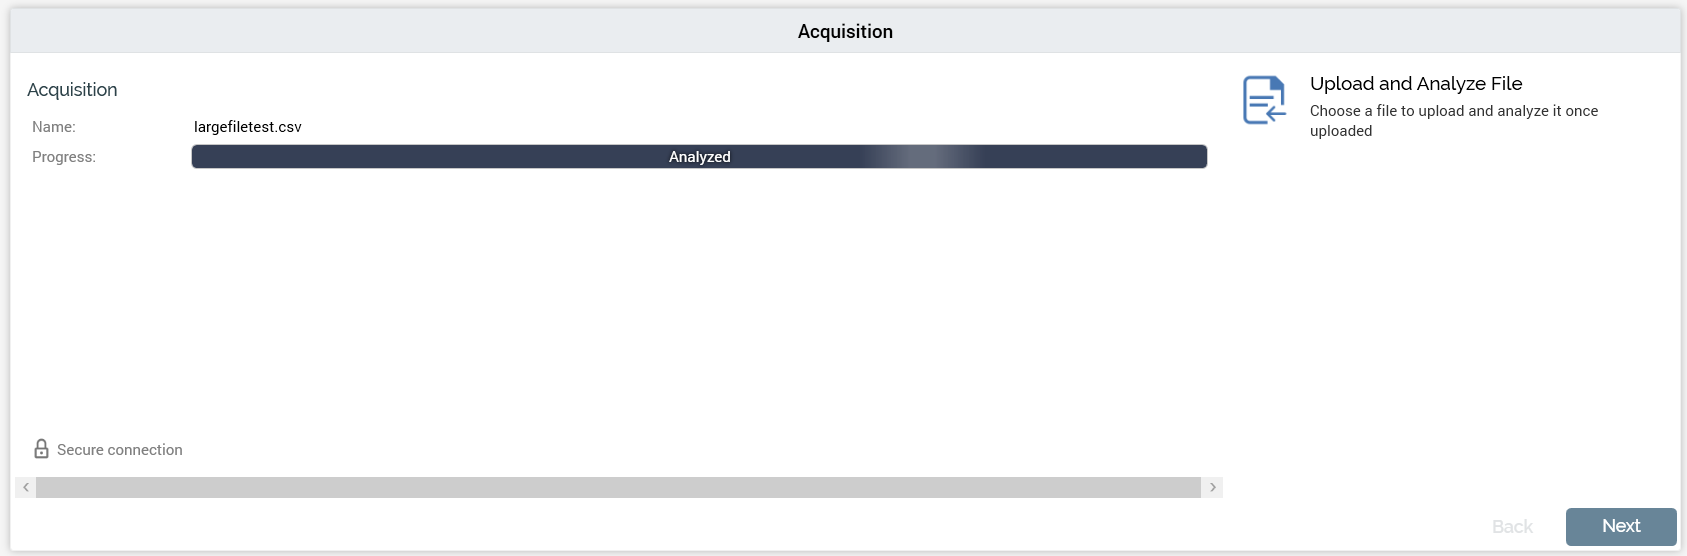Click the Secure connection label
This screenshot has width=1687, height=556.
click(x=120, y=450)
